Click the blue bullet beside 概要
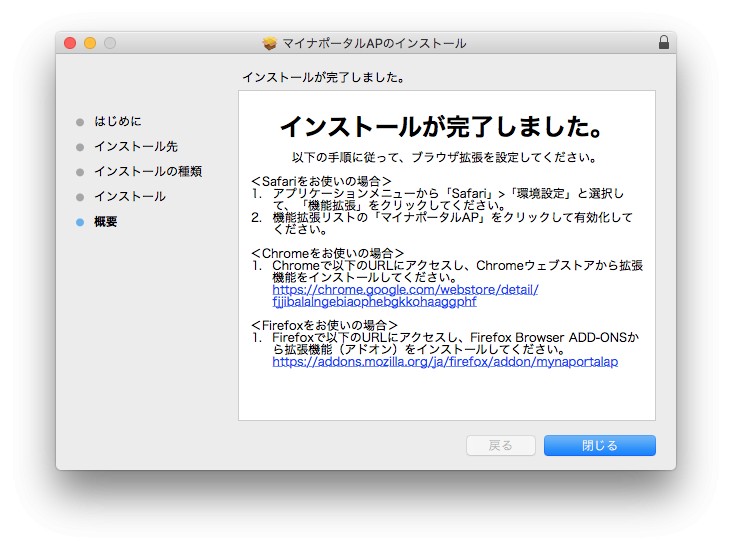Viewport: 732px width, 550px height. 80,222
